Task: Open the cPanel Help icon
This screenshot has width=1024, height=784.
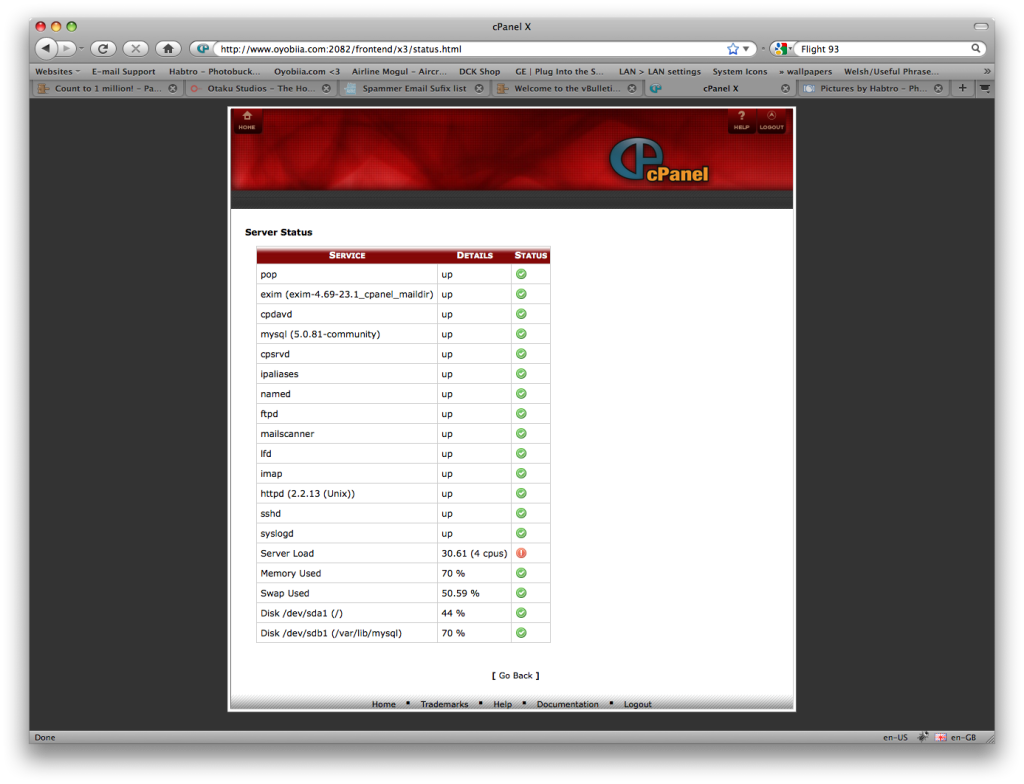Action: coord(741,120)
